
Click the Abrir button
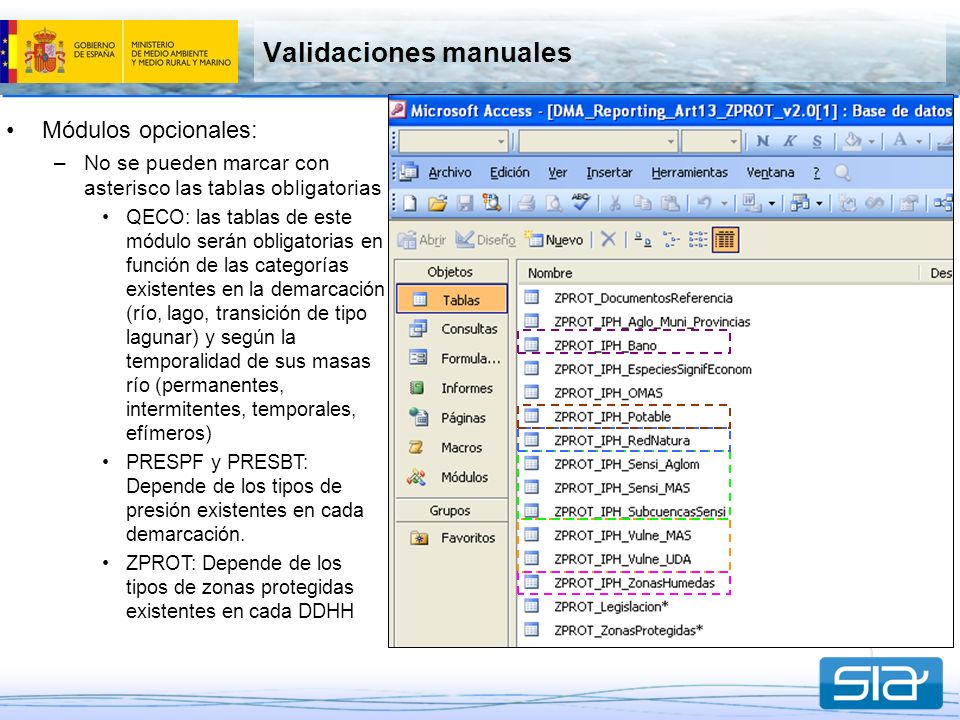(422, 239)
